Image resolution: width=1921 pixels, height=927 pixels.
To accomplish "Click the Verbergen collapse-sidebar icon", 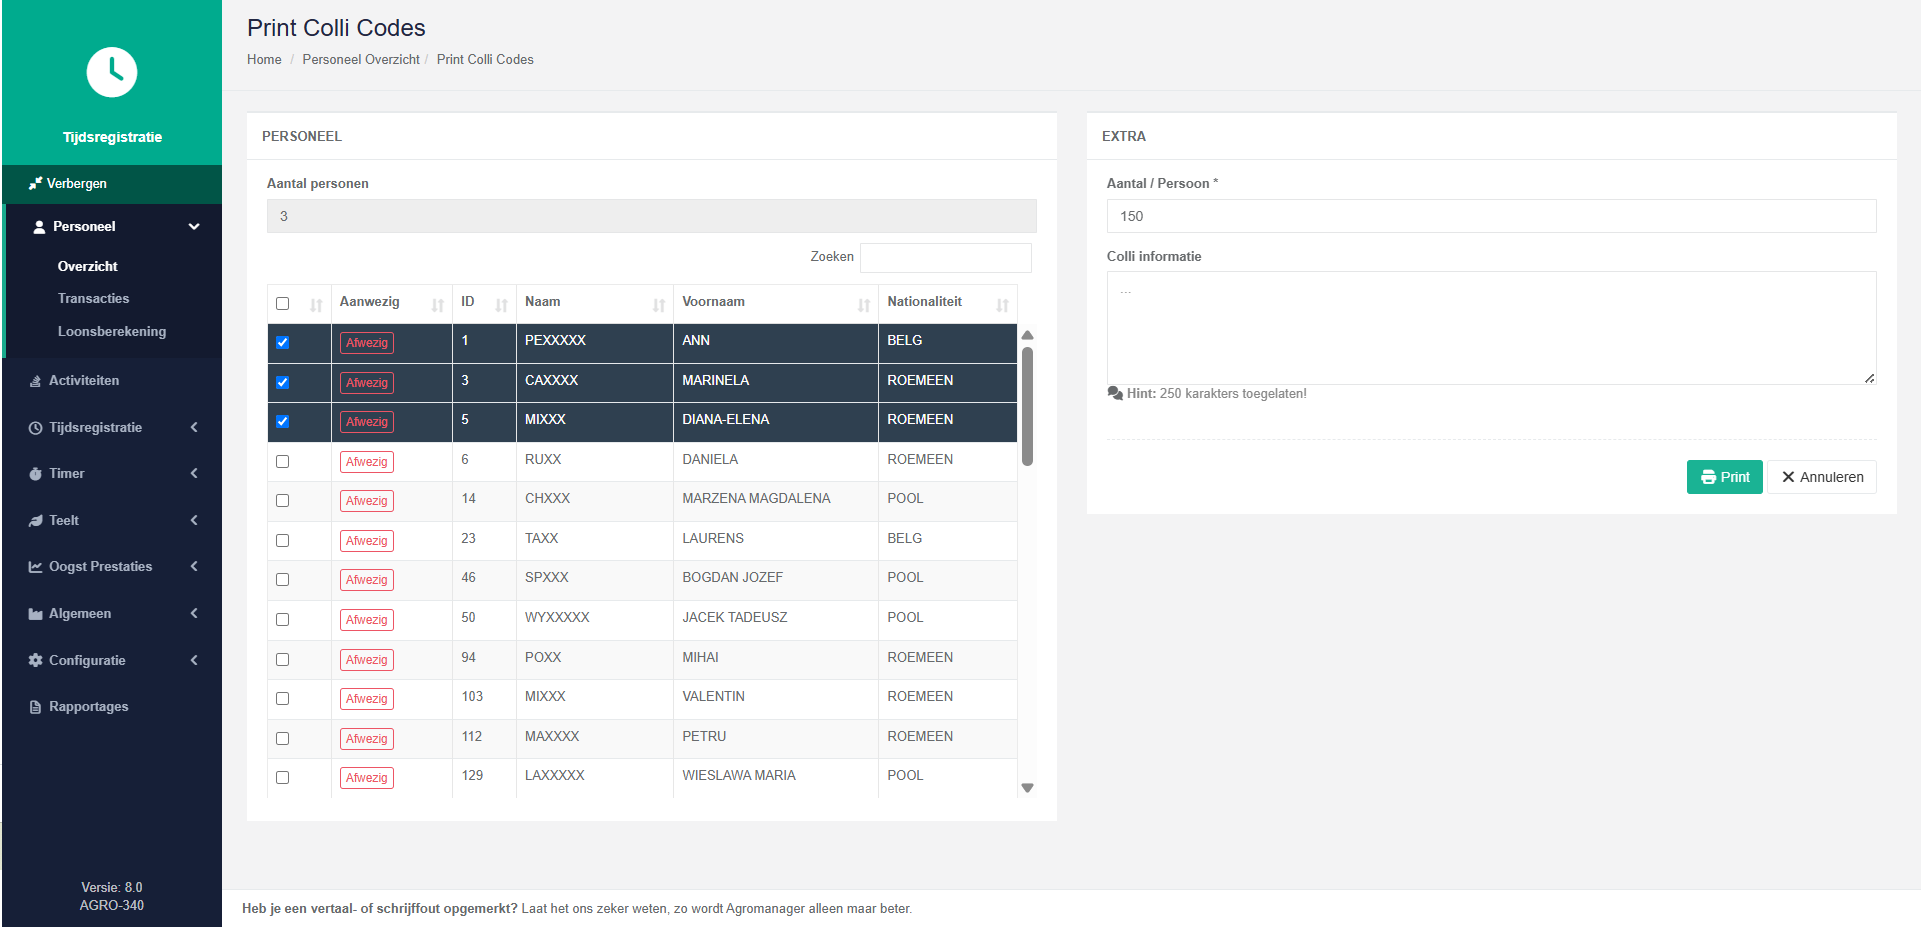I will [35, 183].
